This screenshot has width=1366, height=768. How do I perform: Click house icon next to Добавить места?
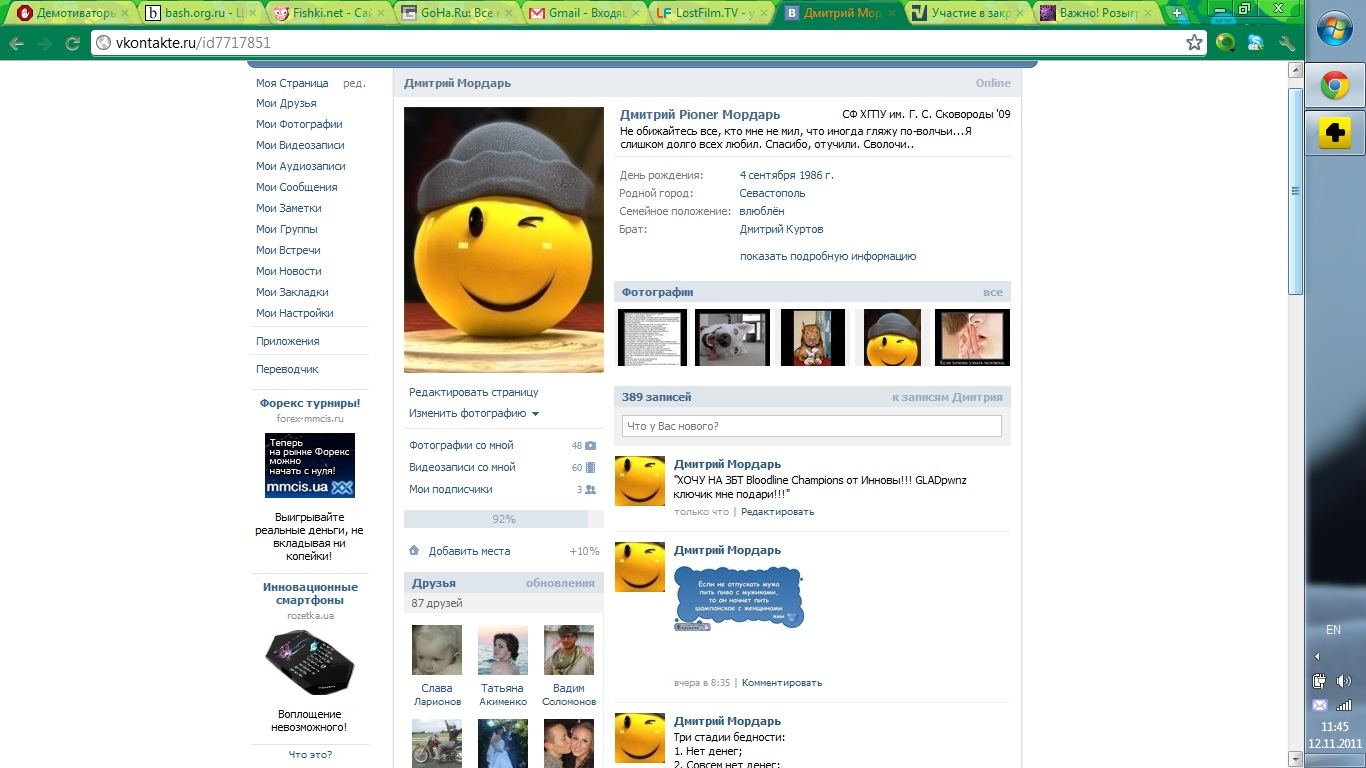coord(414,550)
